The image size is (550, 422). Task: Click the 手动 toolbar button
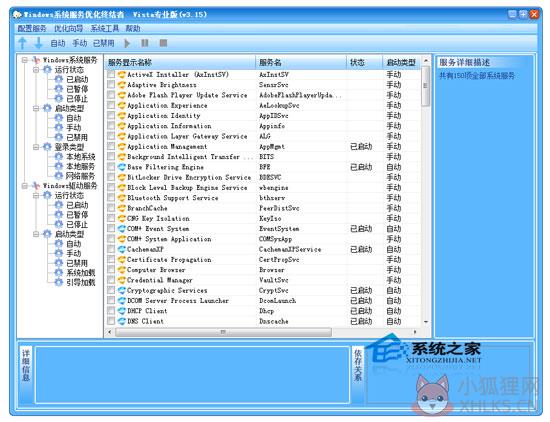click(80, 43)
